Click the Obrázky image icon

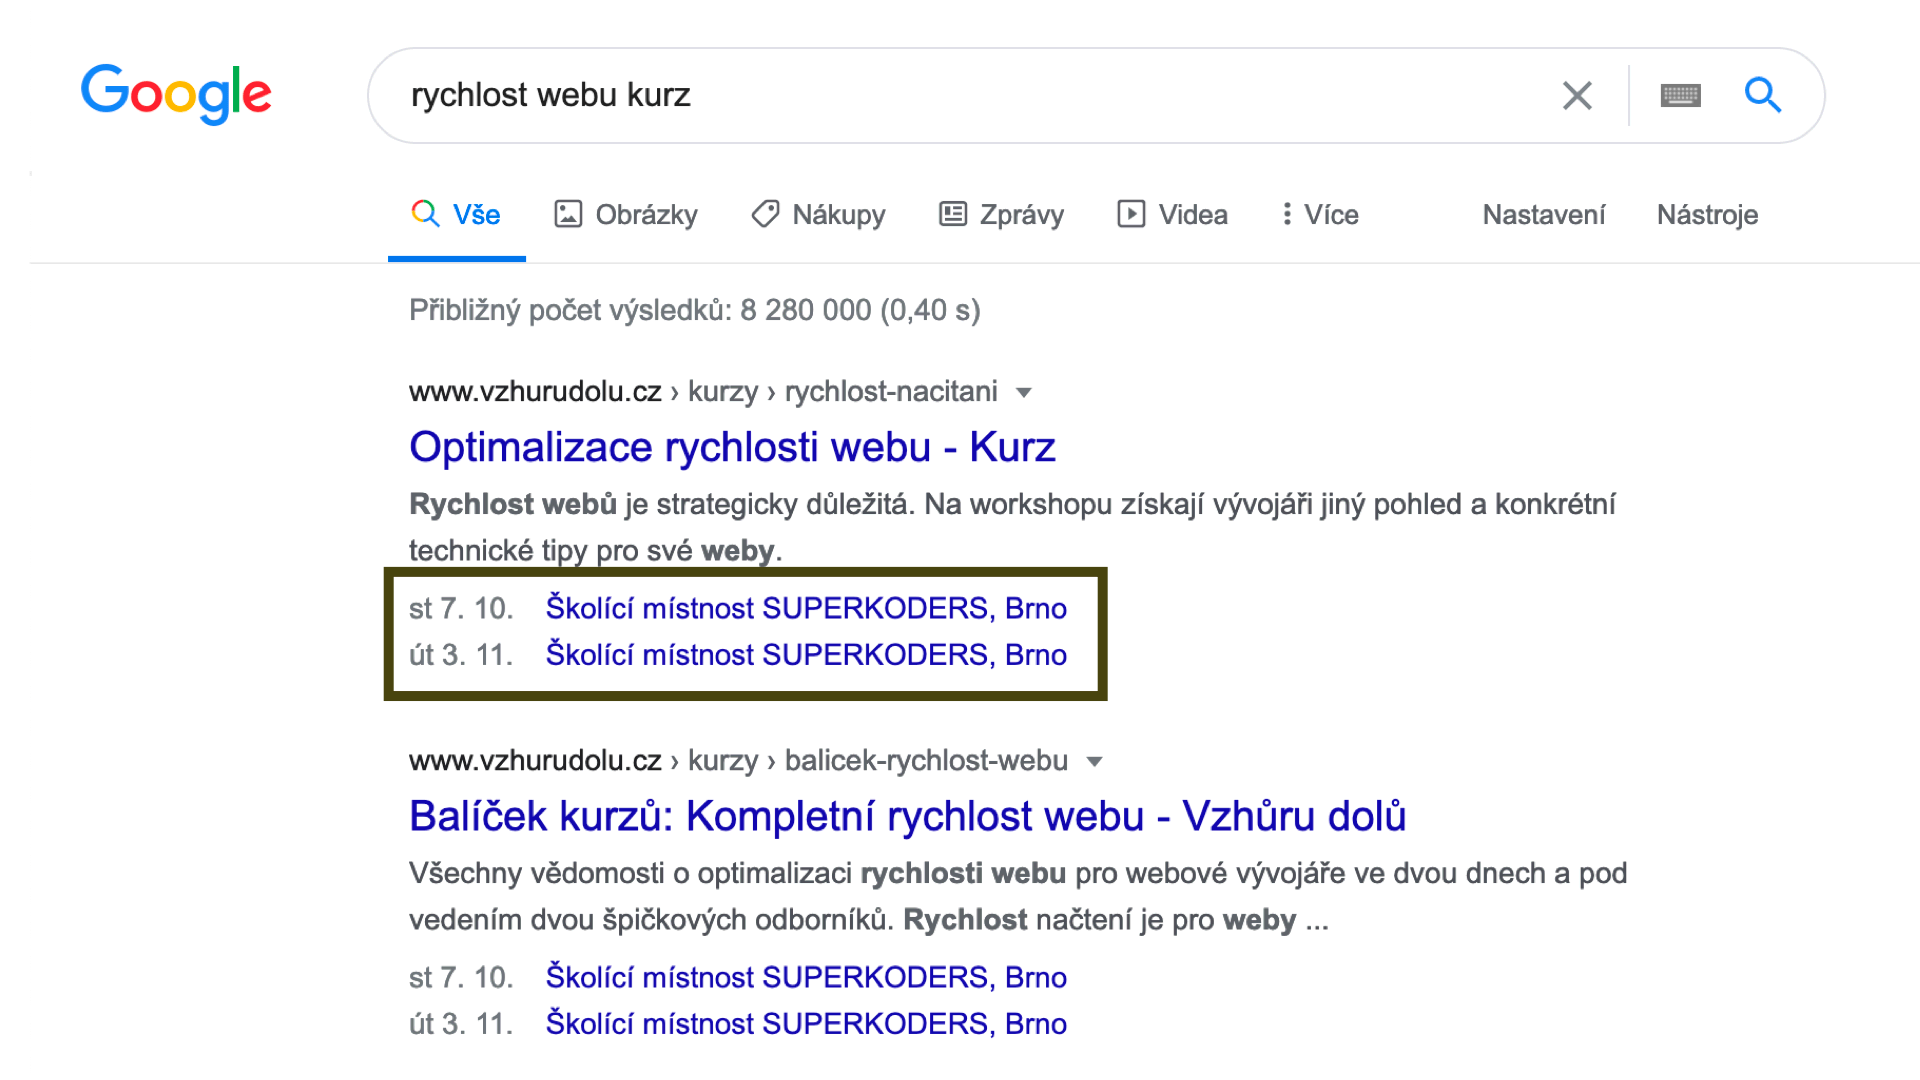568,214
